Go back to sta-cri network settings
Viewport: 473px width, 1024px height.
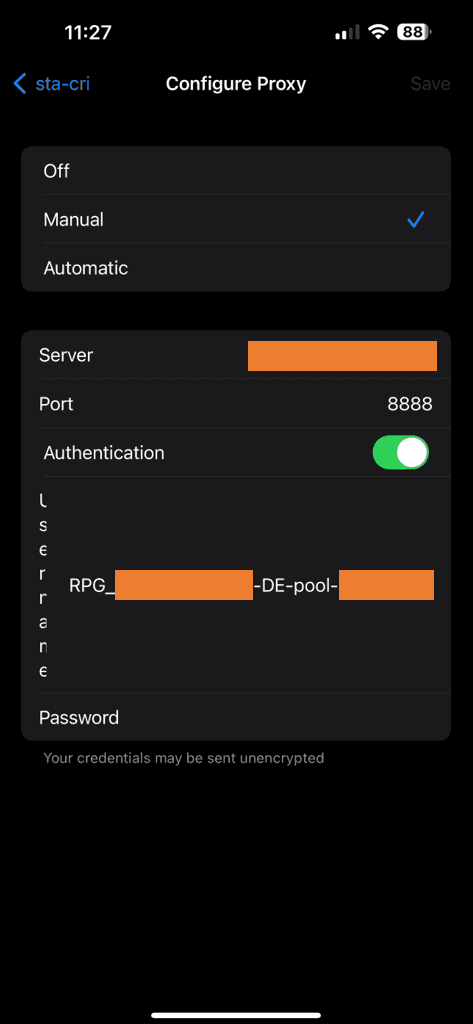52,84
